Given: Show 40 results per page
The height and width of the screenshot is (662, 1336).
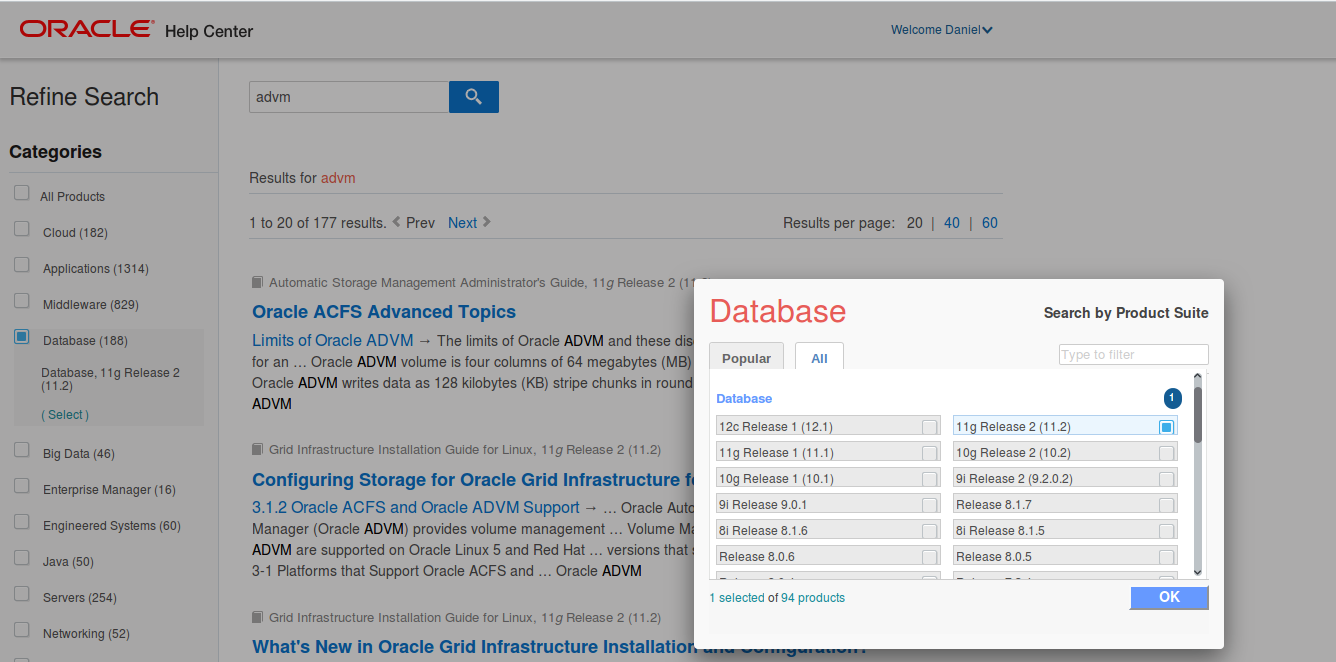Looking at the screenshot, I should [x=951, y=223].
